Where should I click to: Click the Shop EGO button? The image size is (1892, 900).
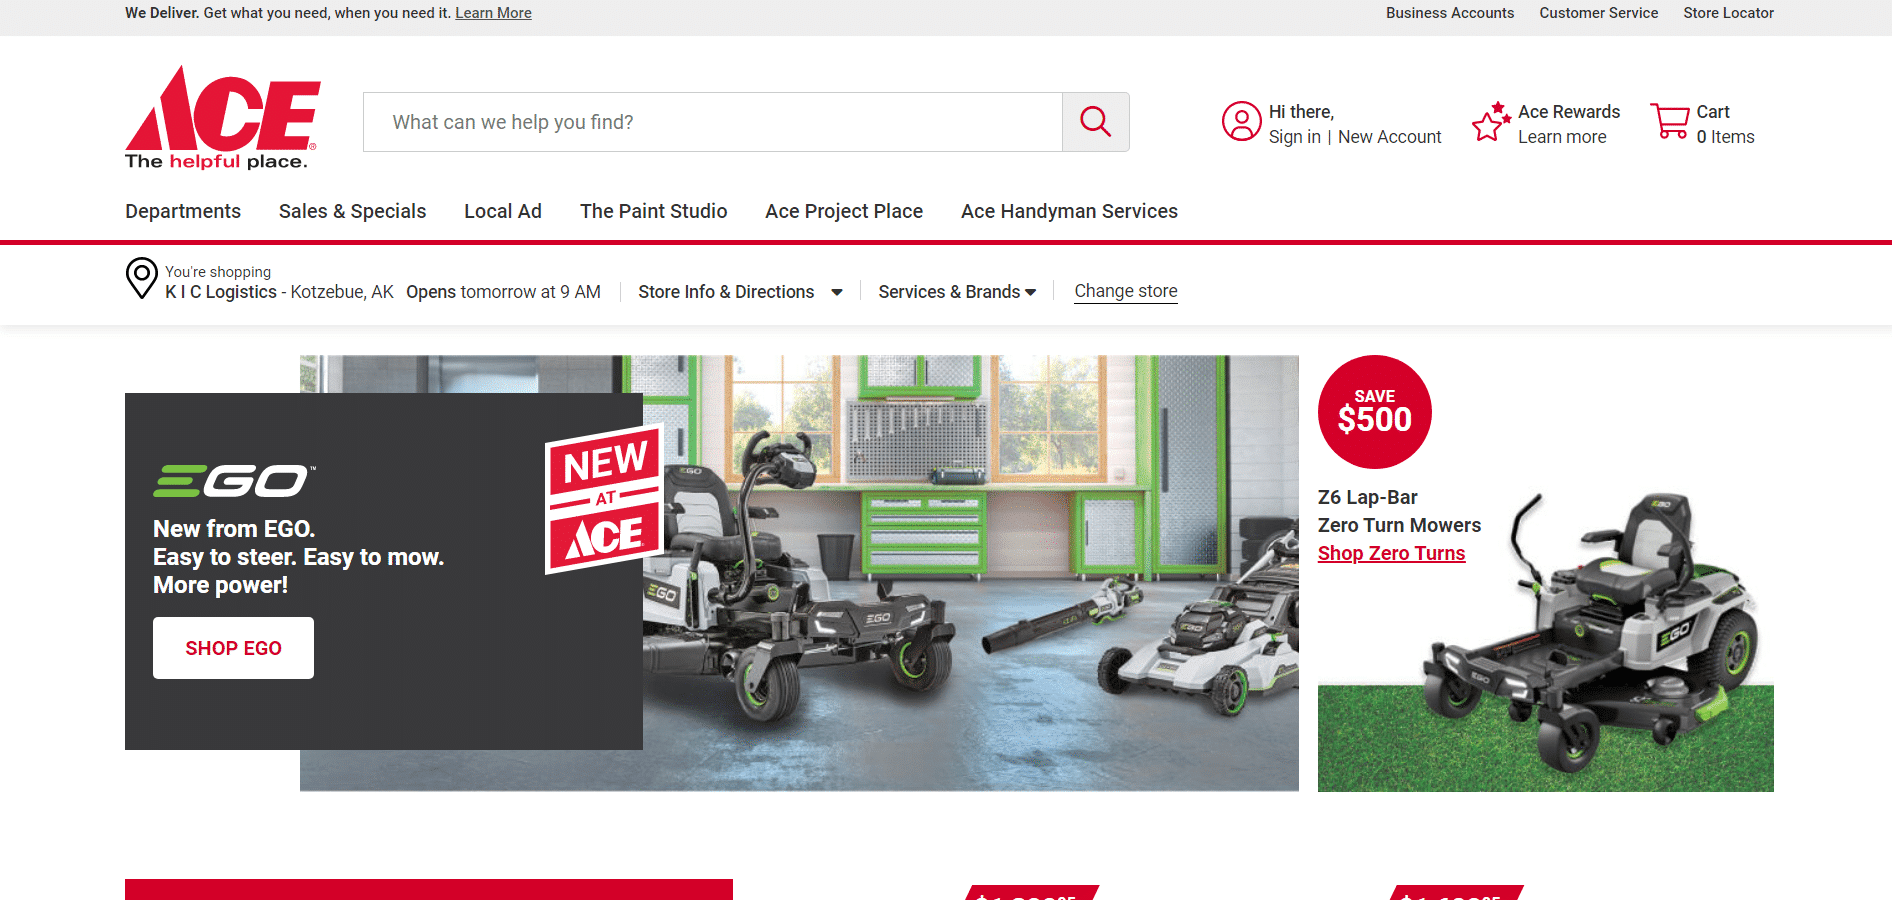pos(233,648)
